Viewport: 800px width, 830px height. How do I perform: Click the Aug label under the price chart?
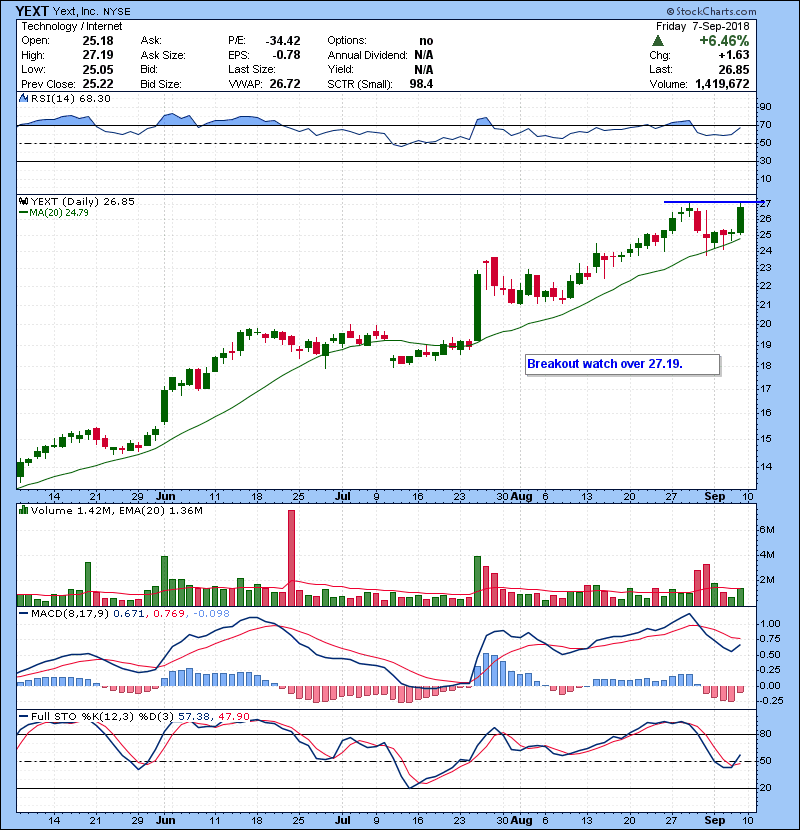click(x=522, y=497)
